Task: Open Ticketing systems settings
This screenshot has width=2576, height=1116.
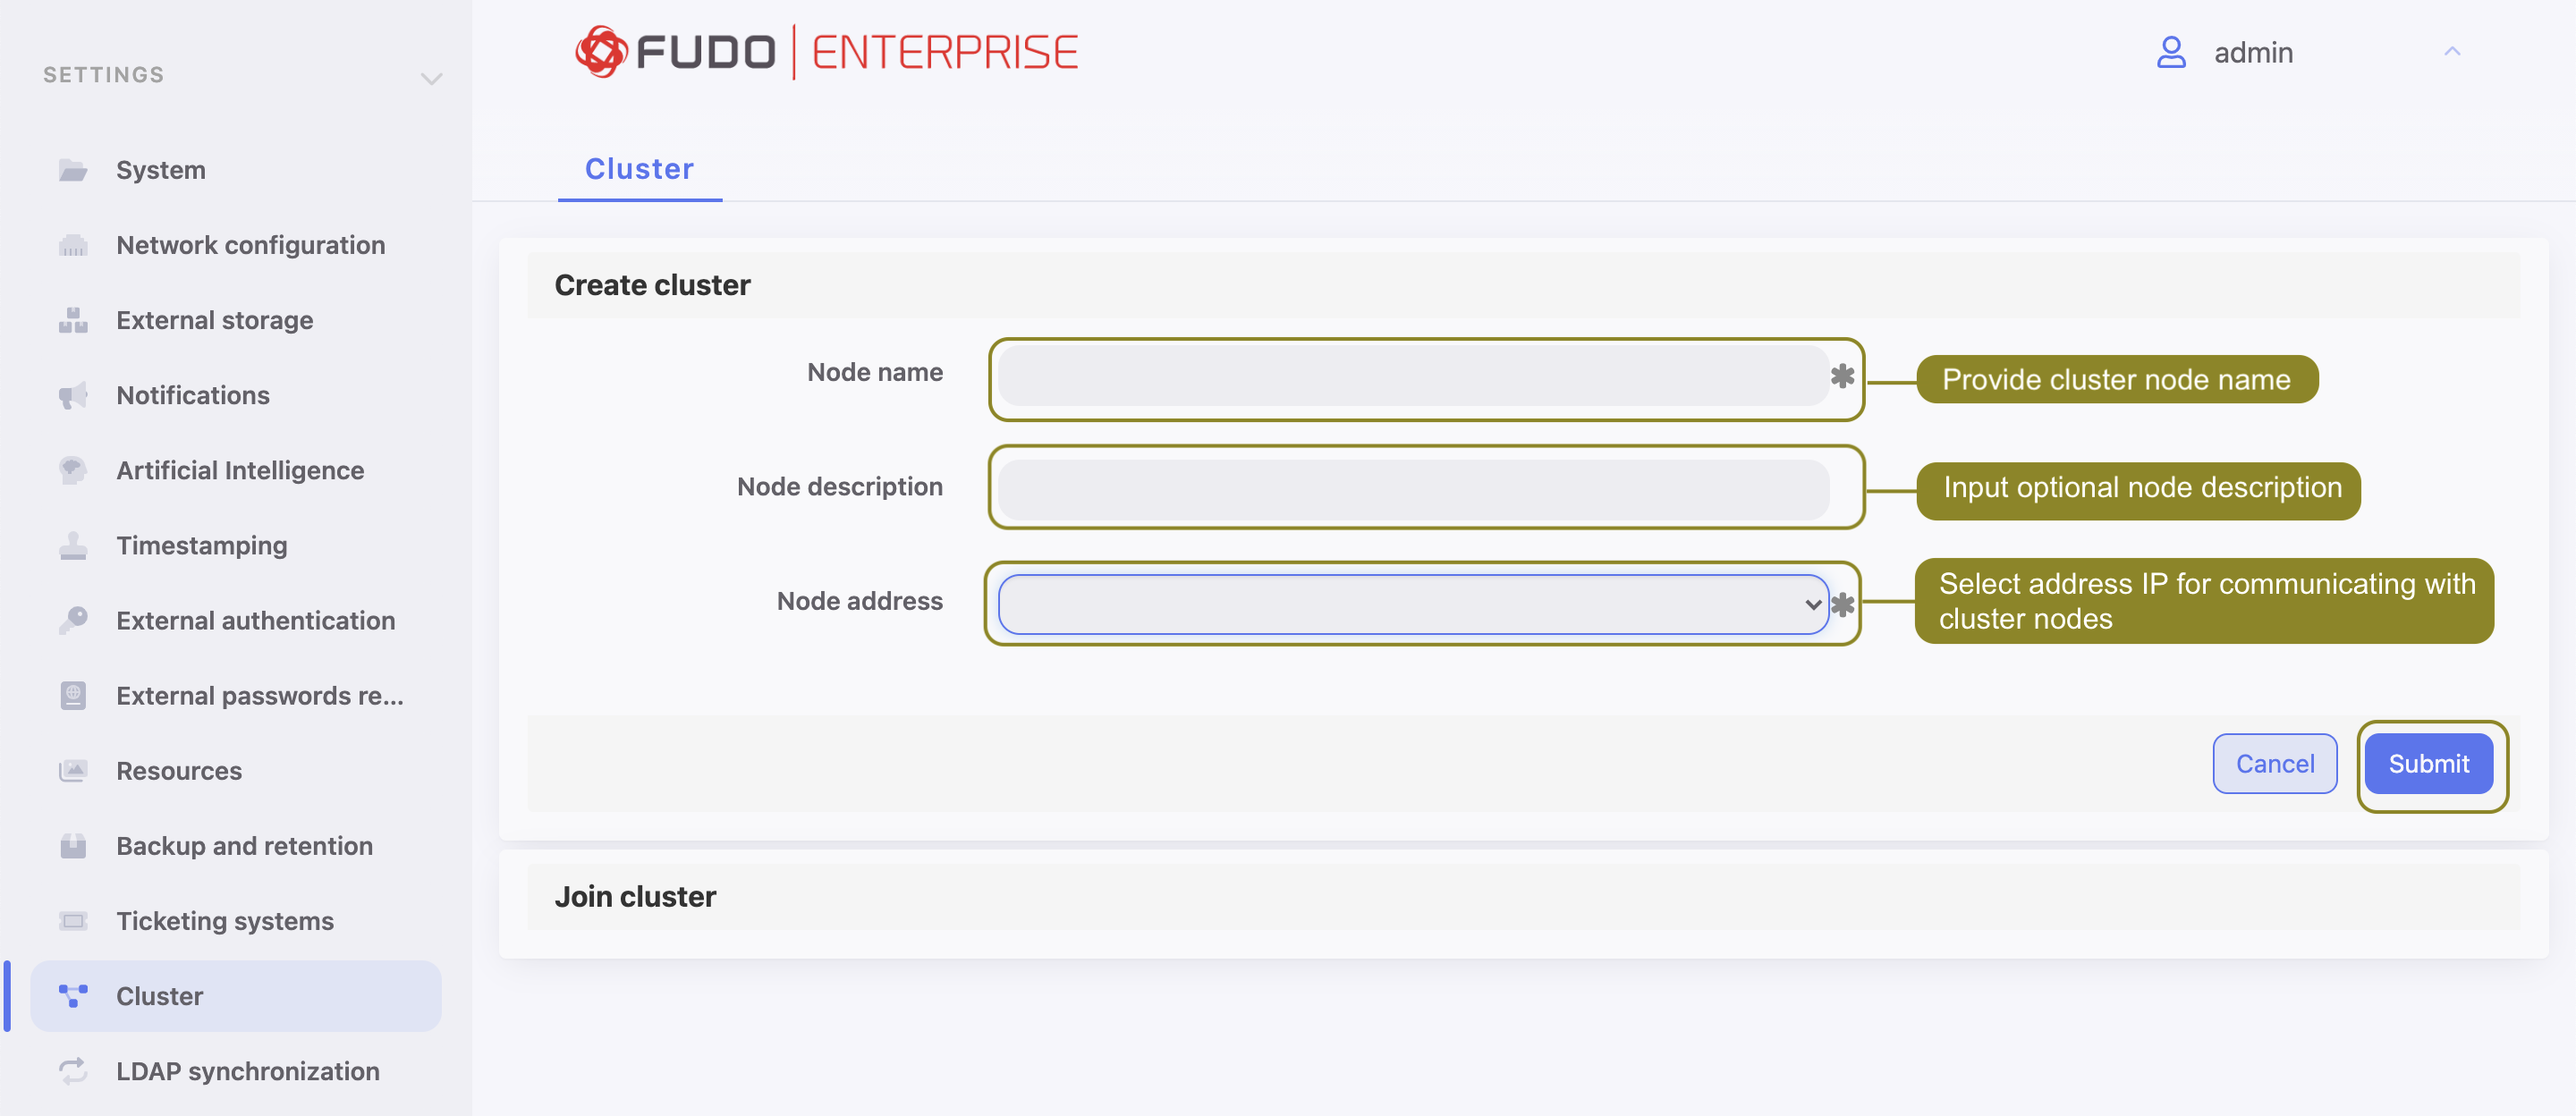Action: coord(224,920)
